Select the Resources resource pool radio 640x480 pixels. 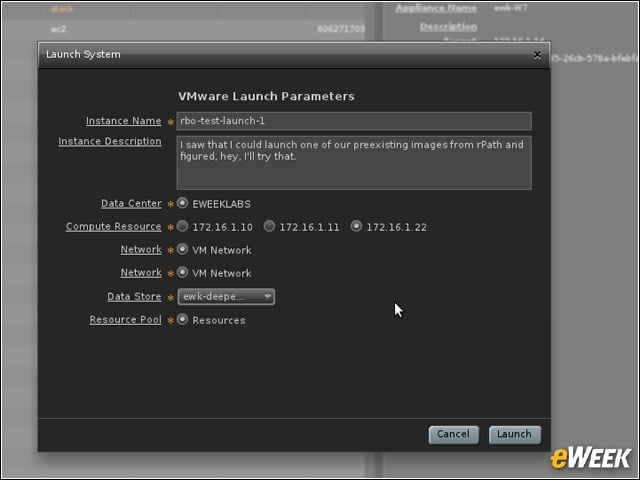(x=182, y=319)
